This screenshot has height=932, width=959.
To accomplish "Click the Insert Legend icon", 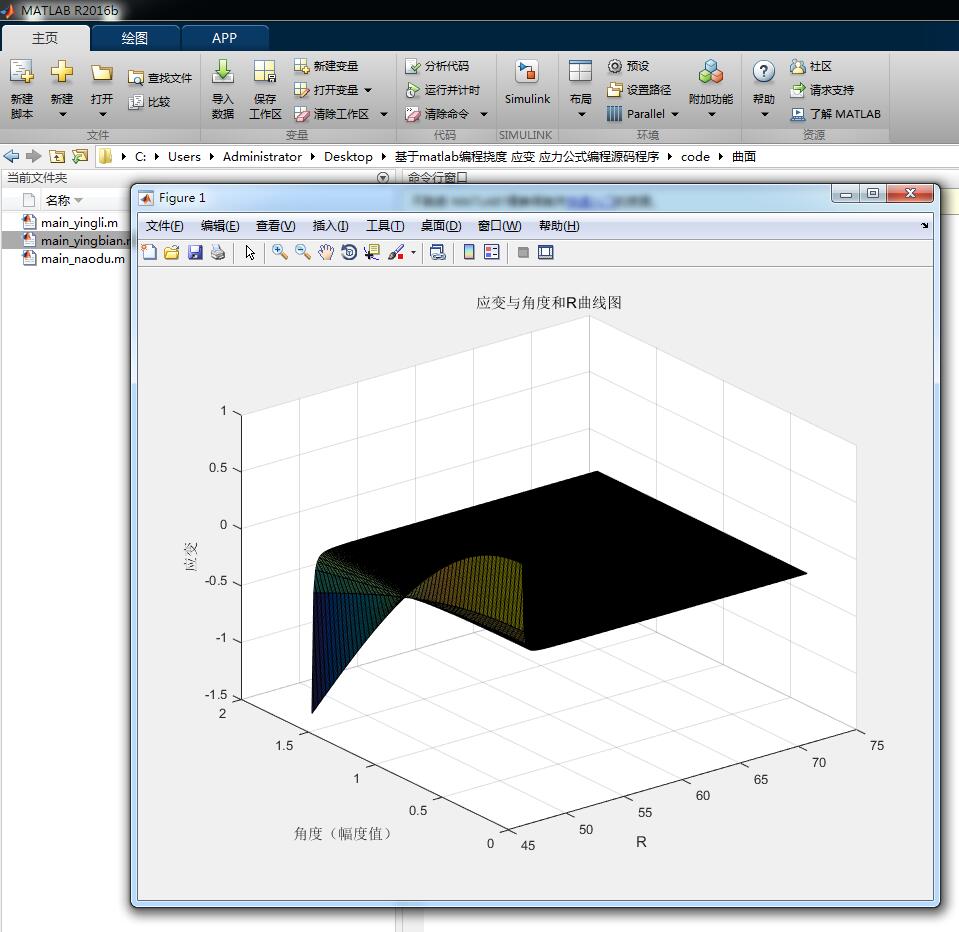I will point(492,252).
